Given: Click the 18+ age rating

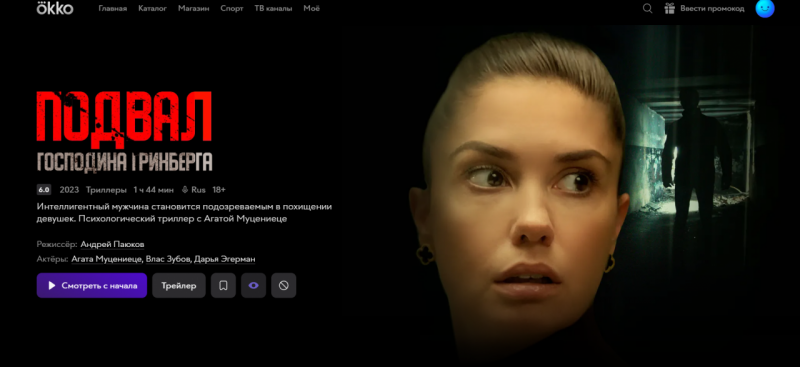Looking at the screenshot, I should pyautogui.click(x=219, y=190).
